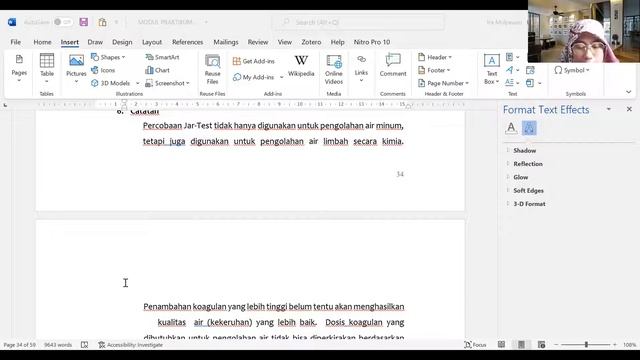The image size is (640, 360).
Task: Adjust the zoom slider
Action: [x=586, y=345]
